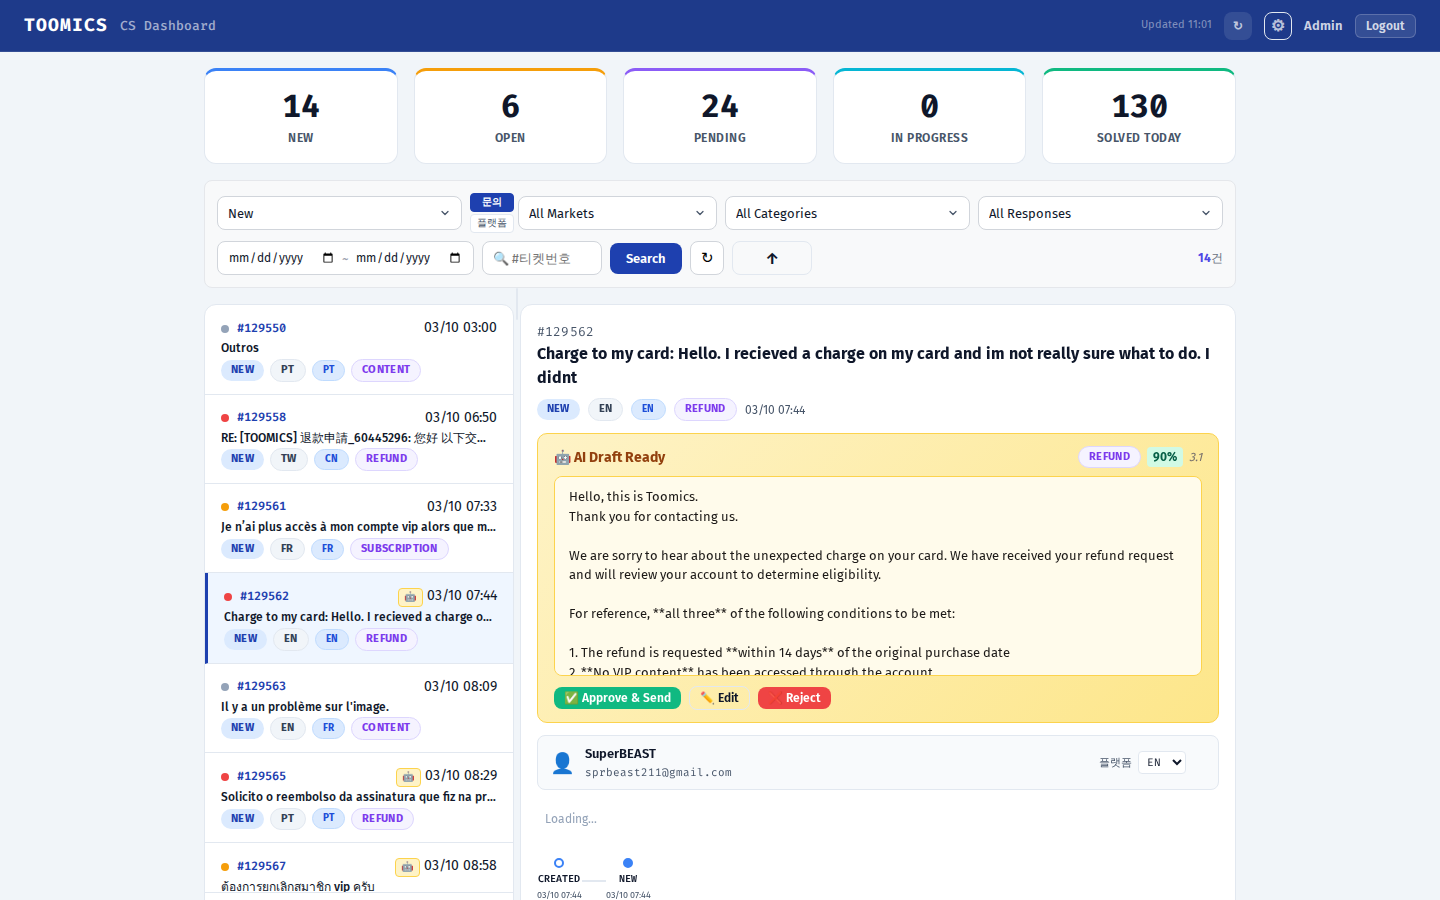This screenshot has height=900, width=1440.
Task: Click robot AI icon on ticket #129567
Action: coord(407,867)
